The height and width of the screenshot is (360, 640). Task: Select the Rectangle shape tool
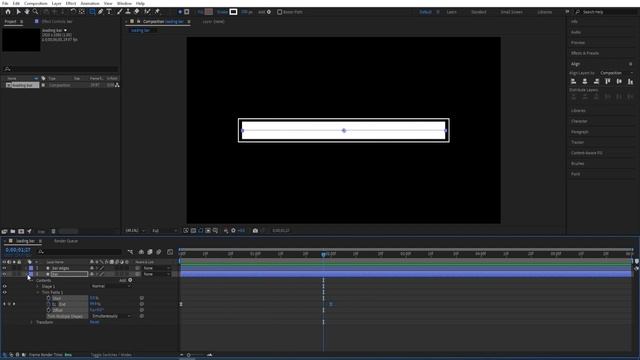93,12
